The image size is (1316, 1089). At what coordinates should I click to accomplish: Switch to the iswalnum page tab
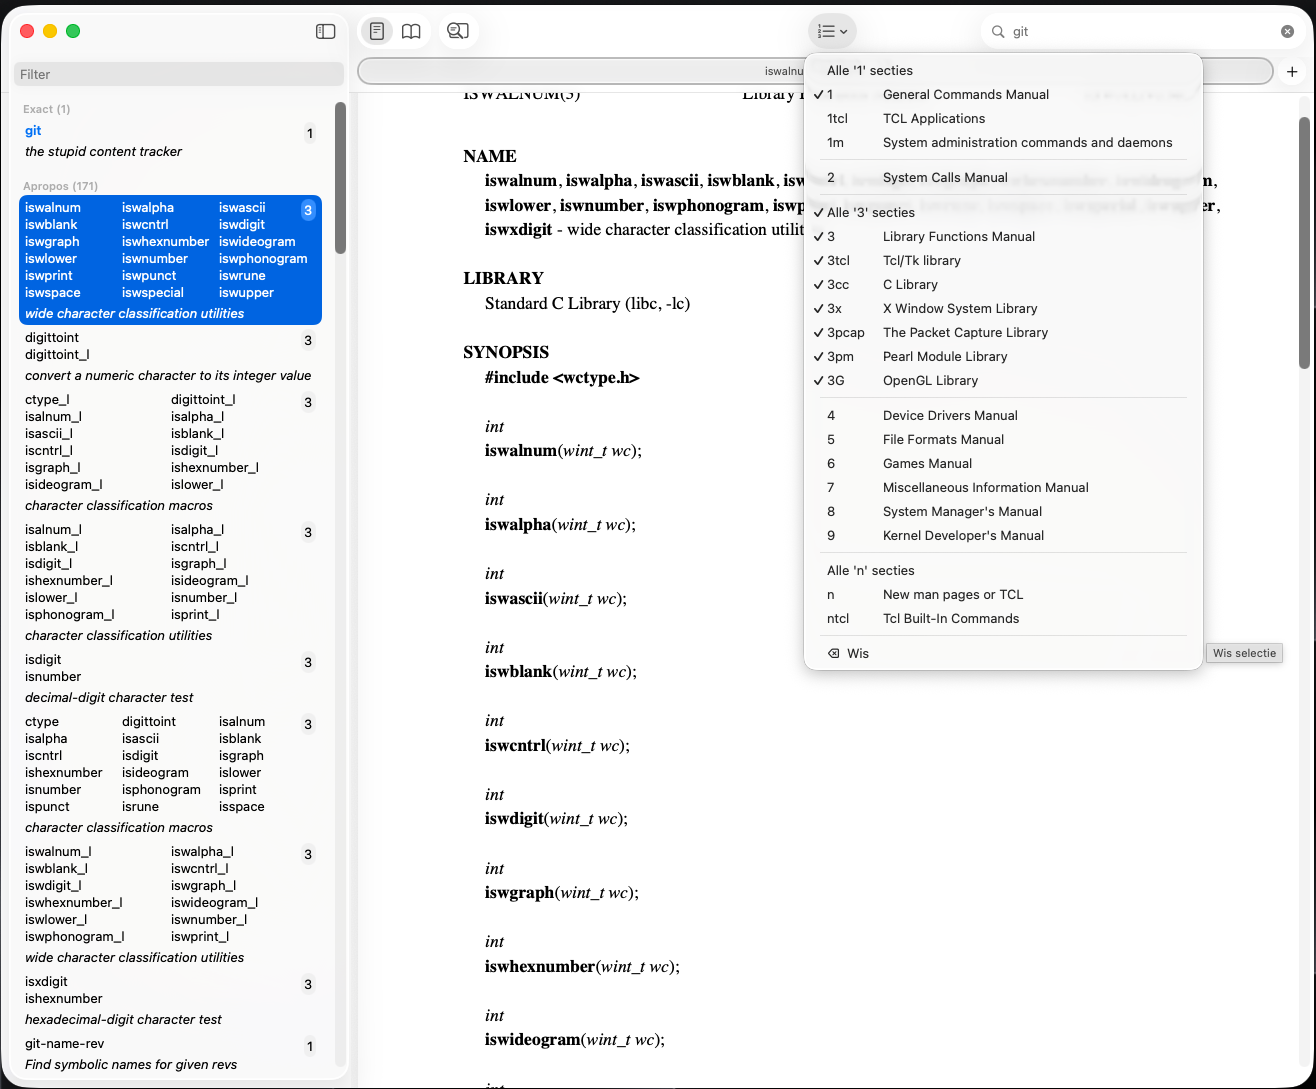tap(580, 72)
